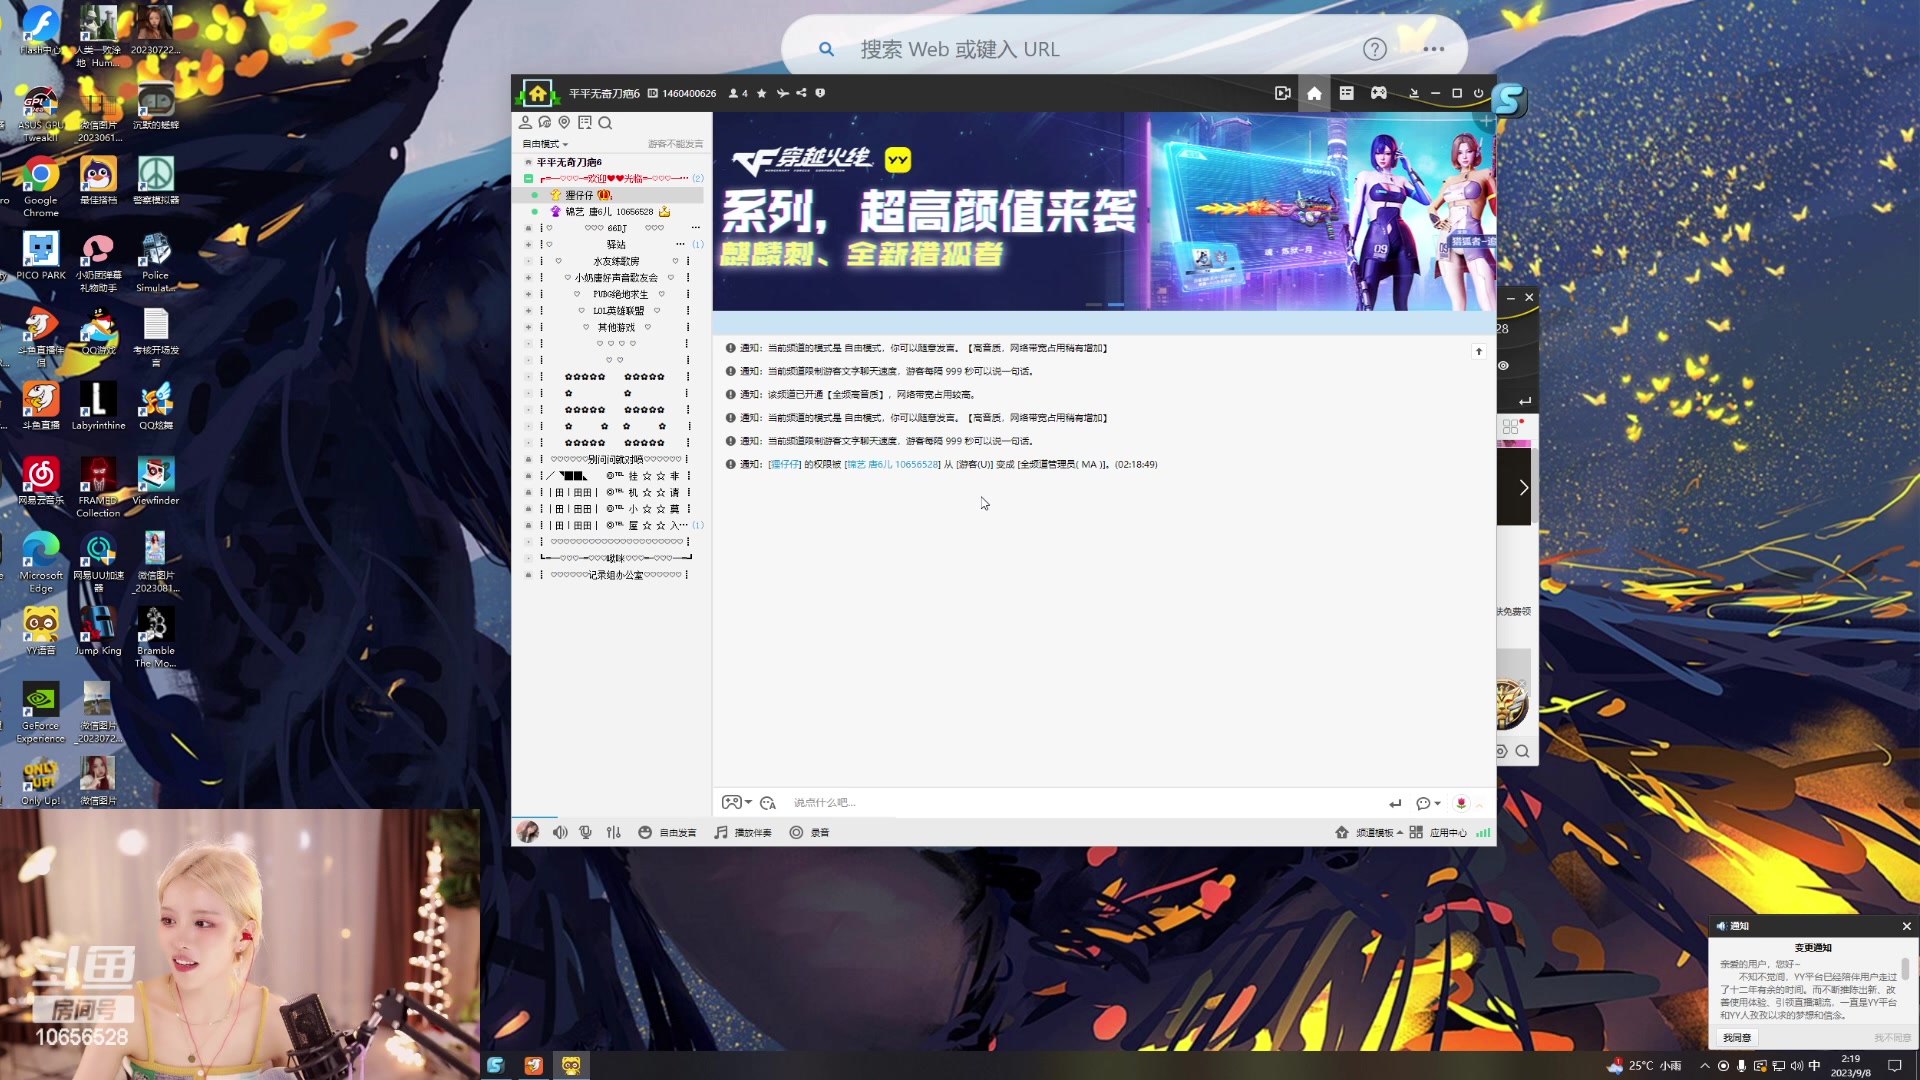Image resolution: width=1920 pixels, height=1080 pixels.
Task: Select the 66DJ locked channel
Action: coord(617,229)
